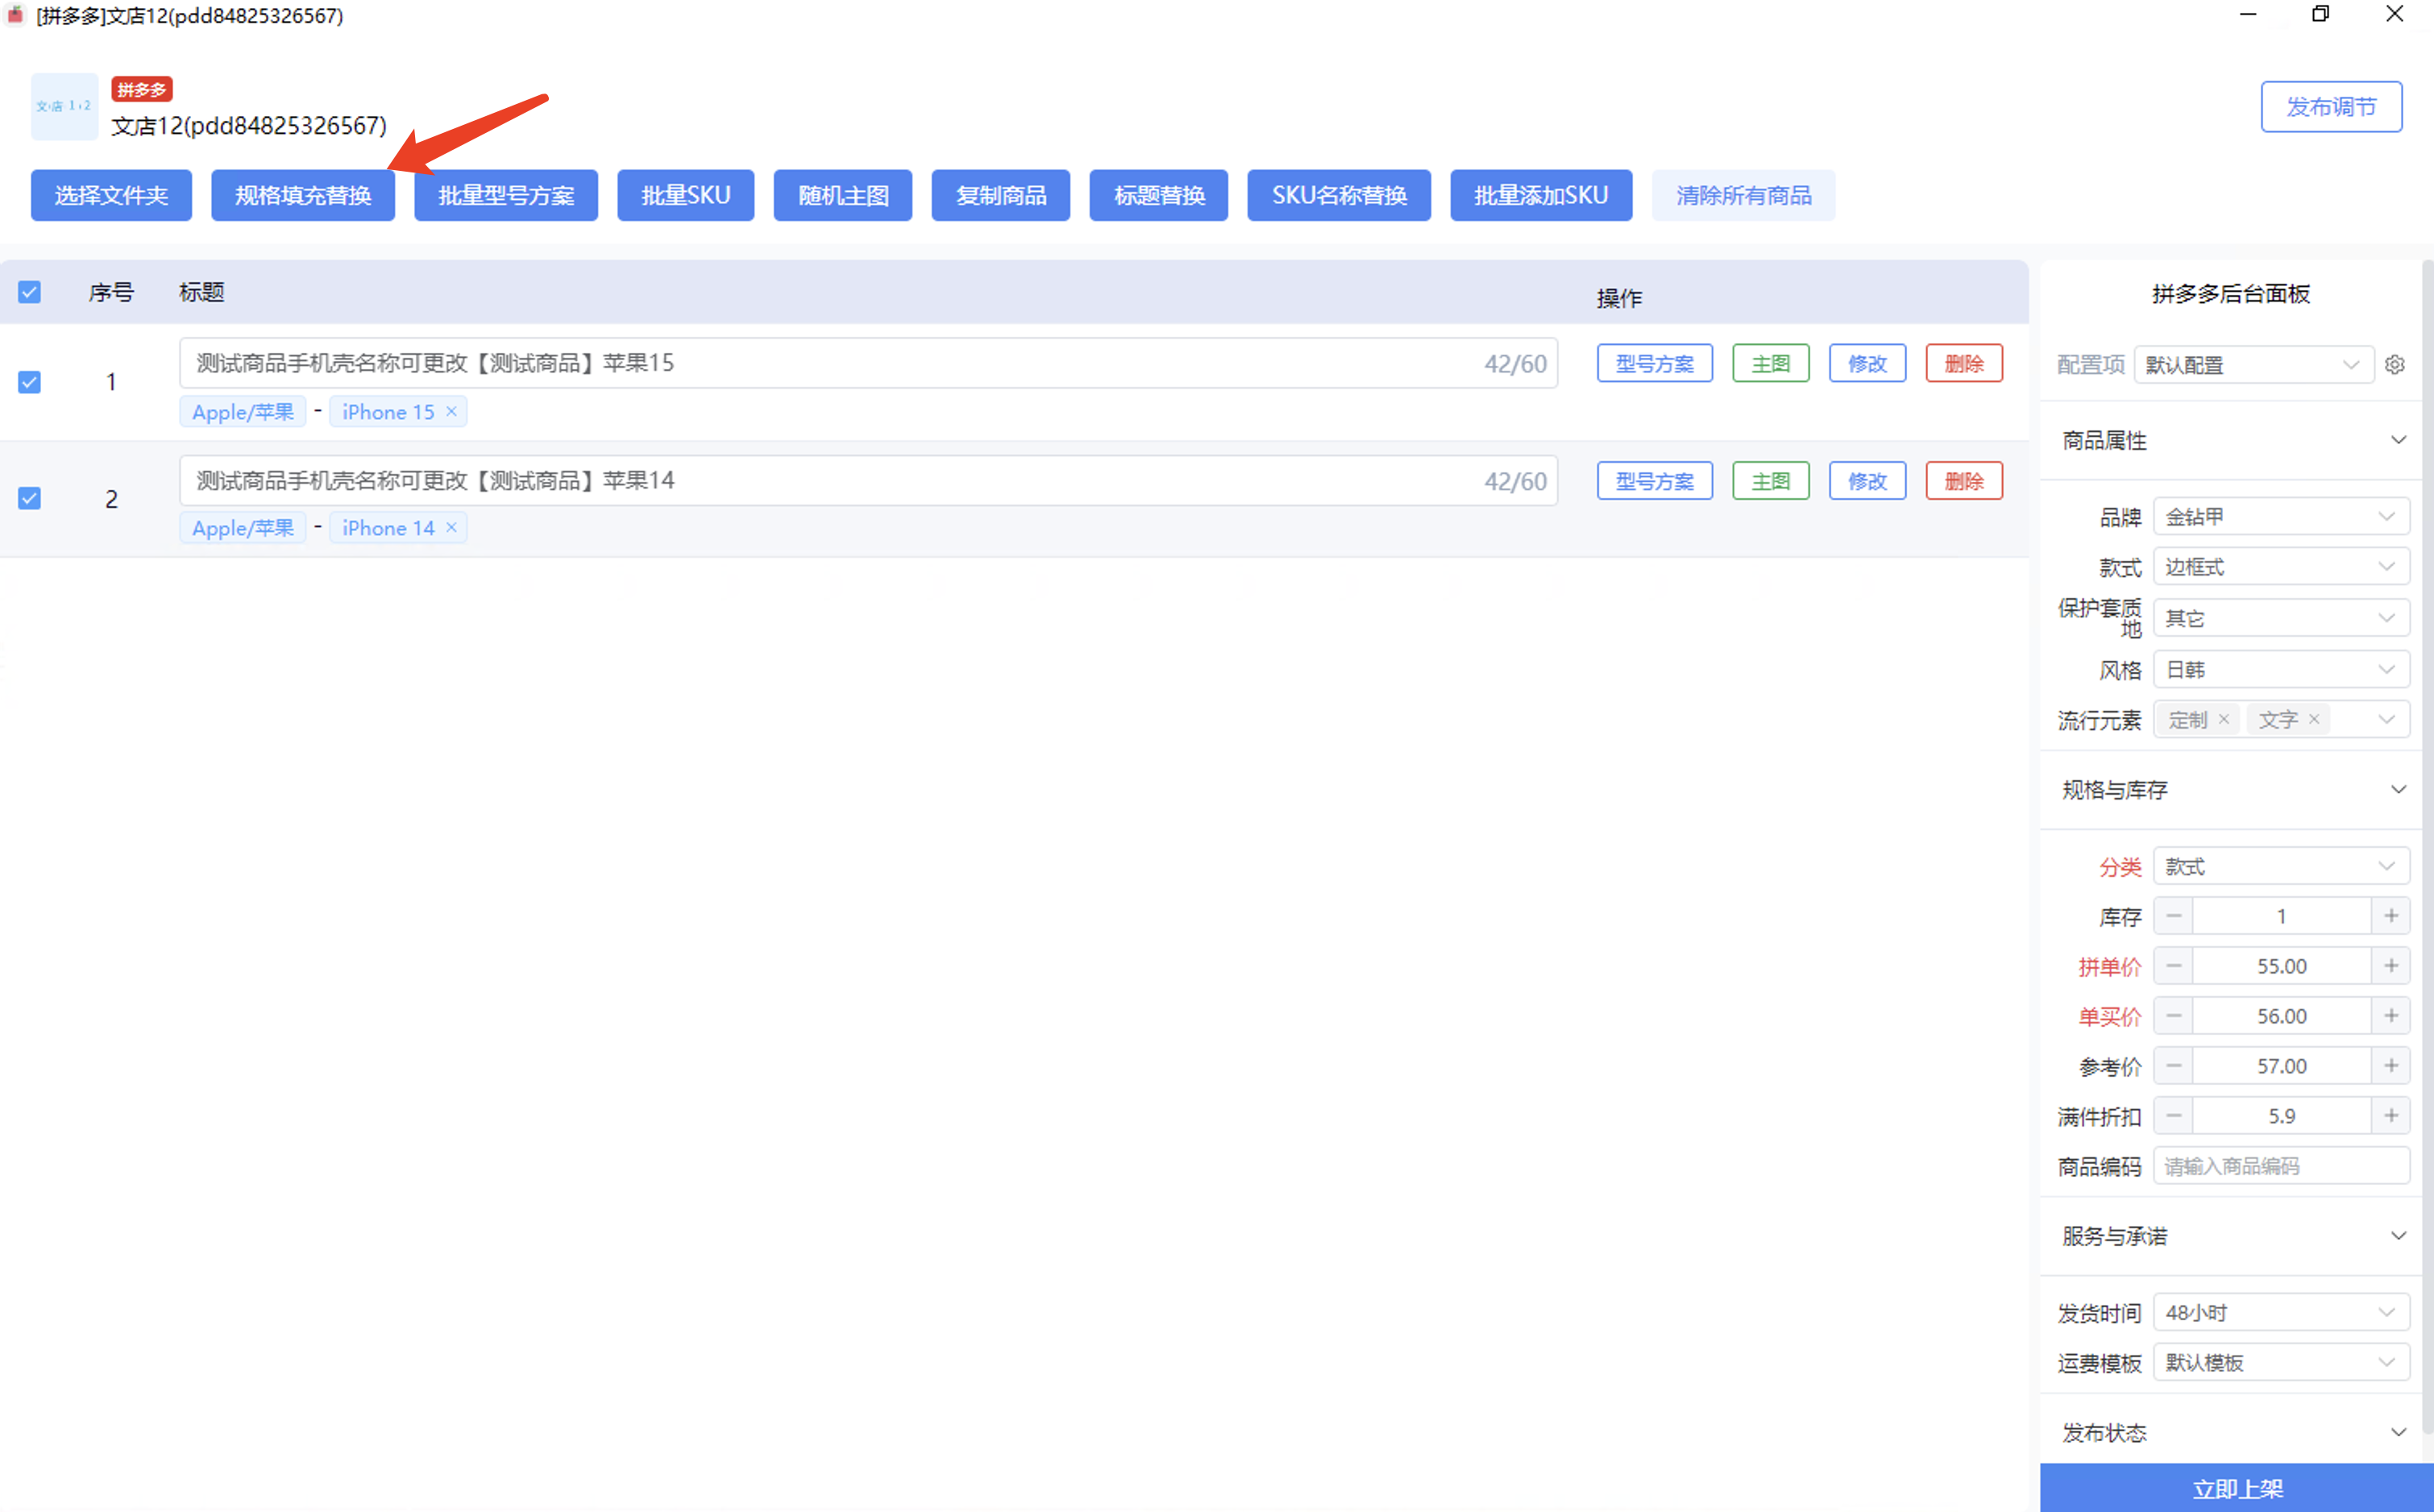Click the 商品编码 input field
Image resolution: width=2434 pixels, height=1512 pixels.
2280,1166
